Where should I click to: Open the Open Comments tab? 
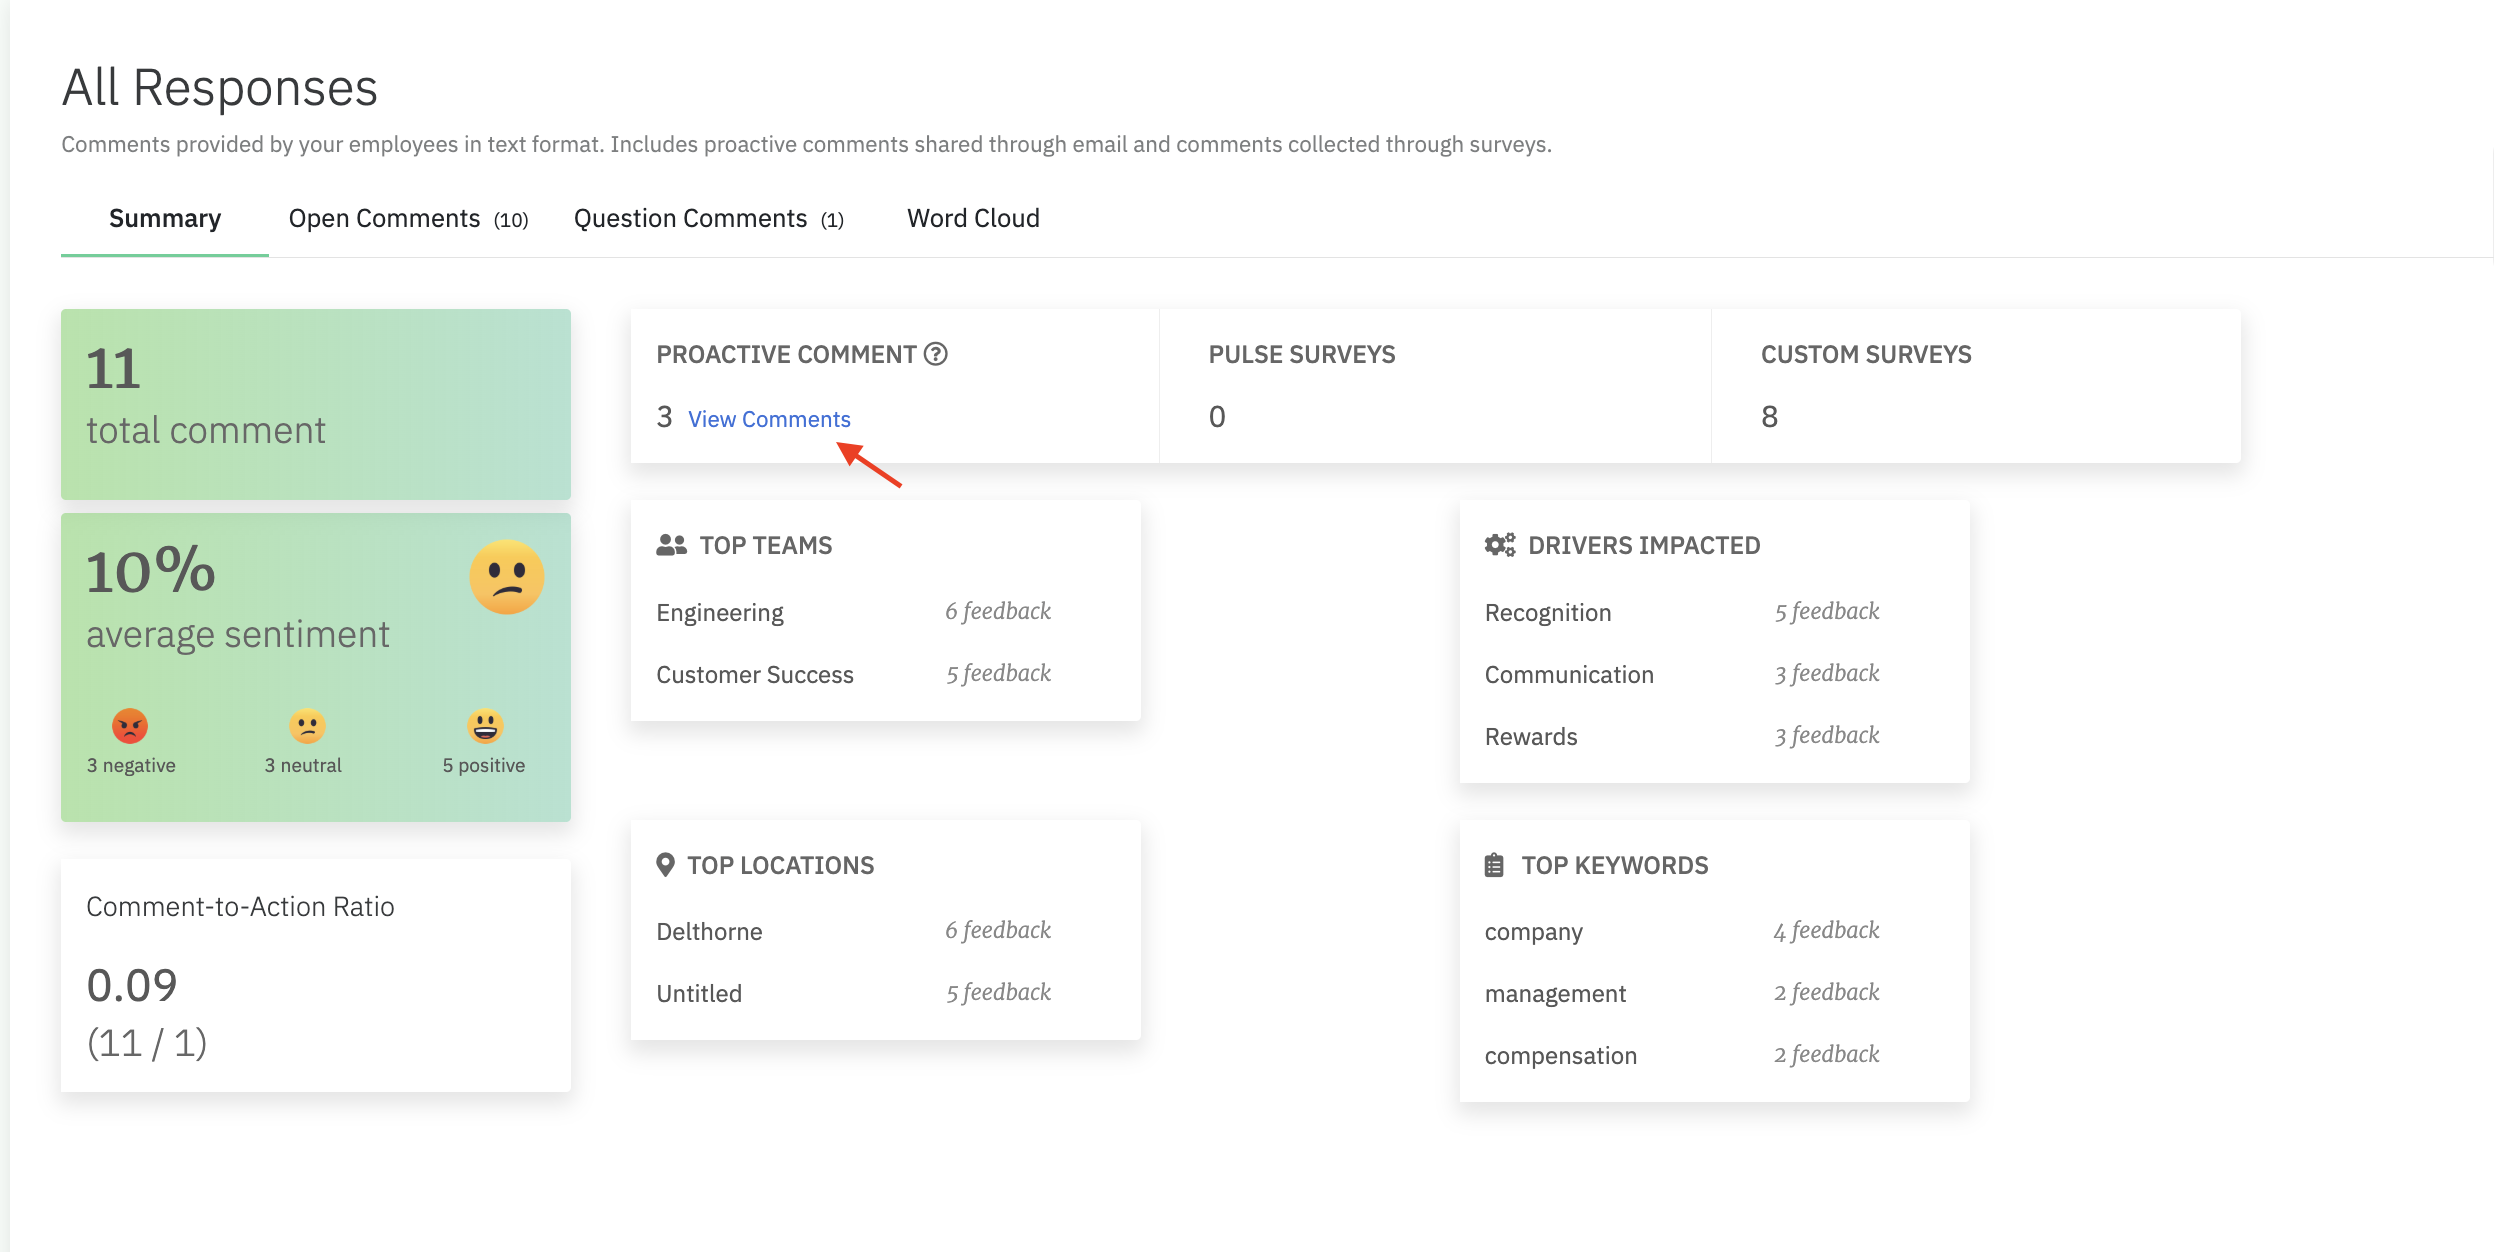[408, 219]
